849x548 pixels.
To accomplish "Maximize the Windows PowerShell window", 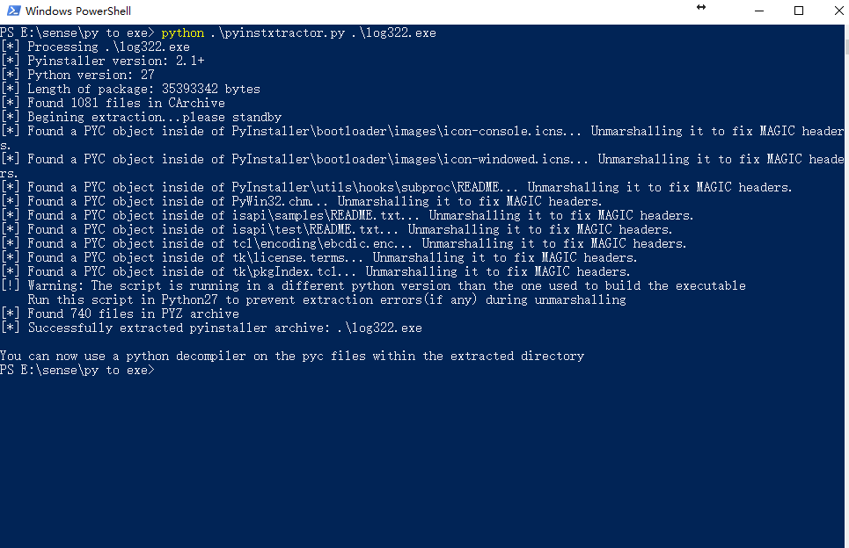I will (x=799, y=11).
